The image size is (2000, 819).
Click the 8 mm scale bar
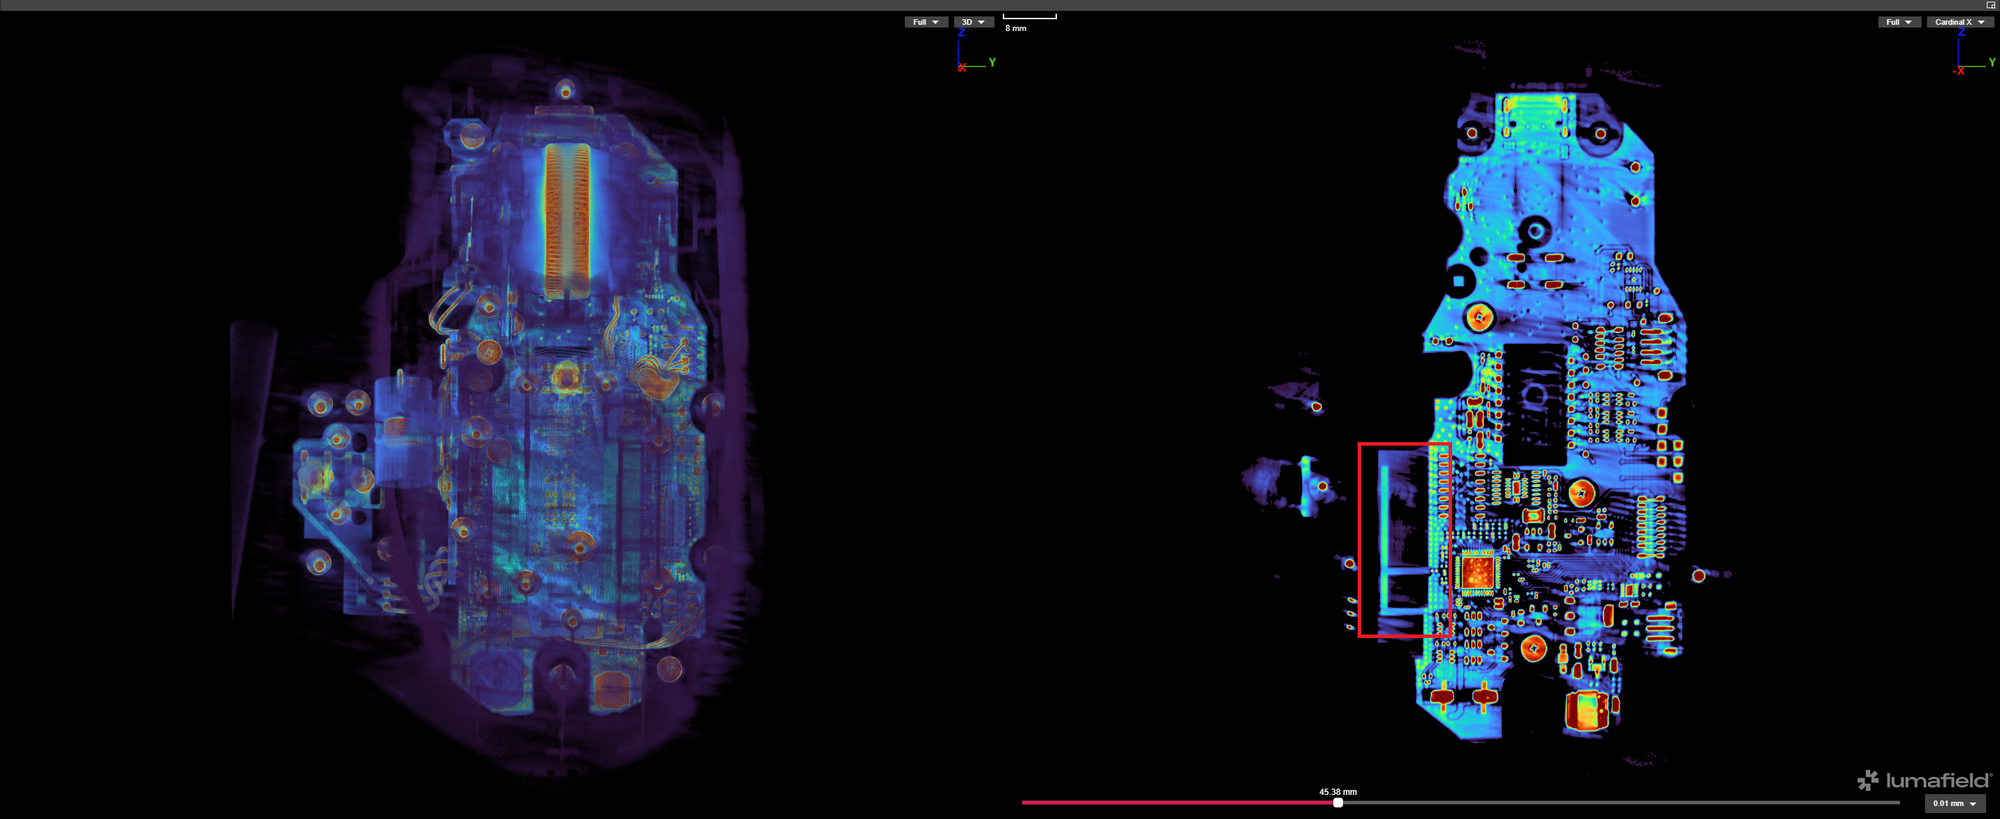tap(1029, 18)
